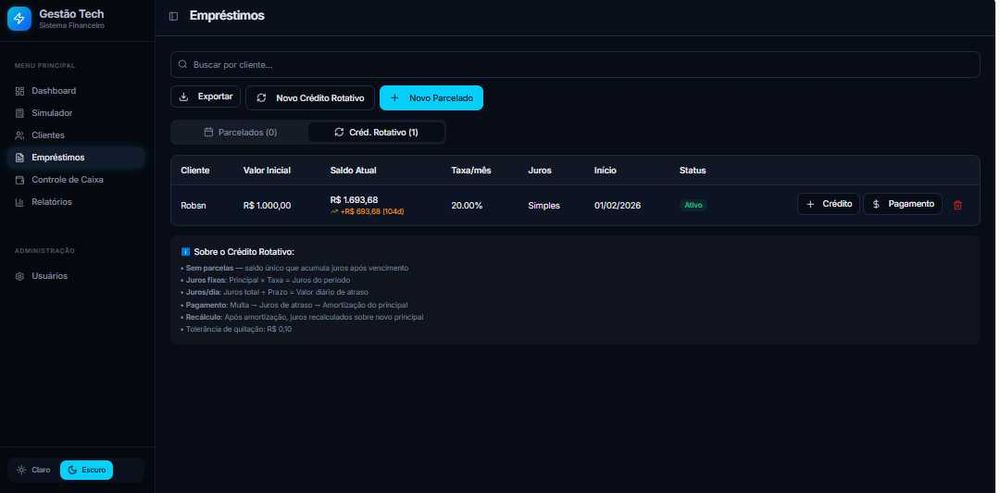The height and width of the screenshot is (493, 1000).
Task: Open Simulador menu item
Action: coord(76,114)
